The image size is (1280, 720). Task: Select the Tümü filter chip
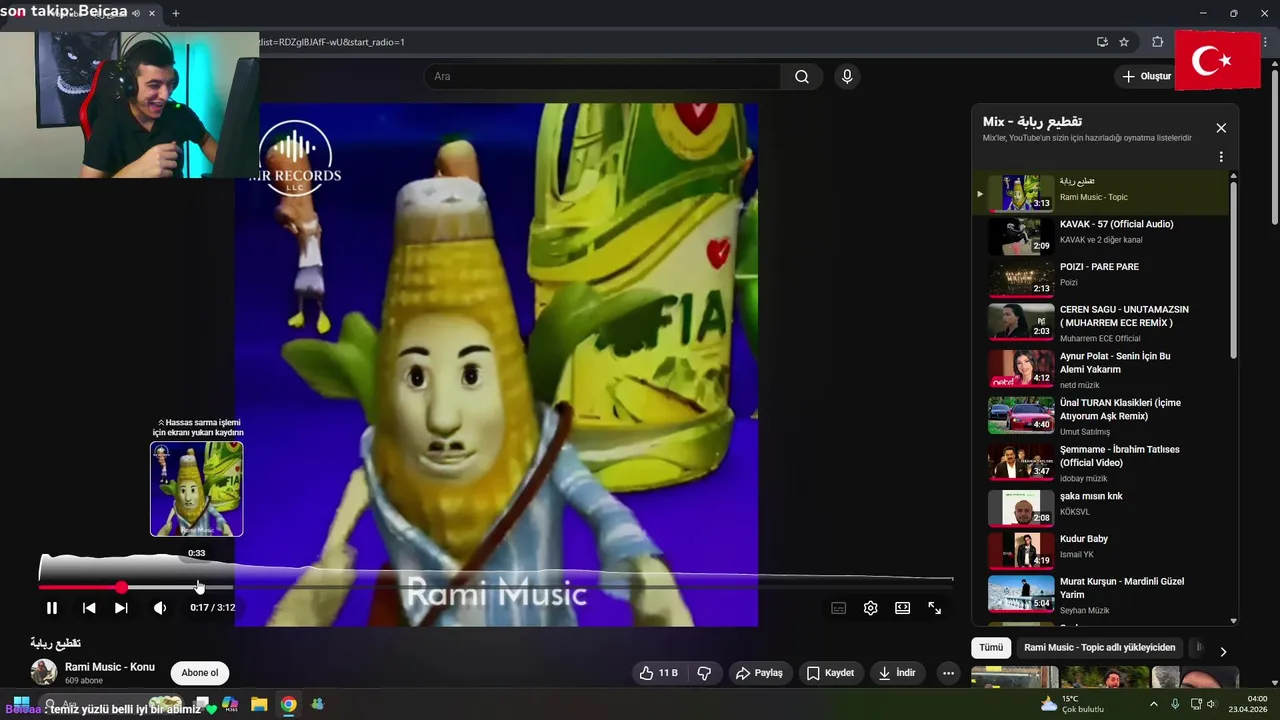991,647
